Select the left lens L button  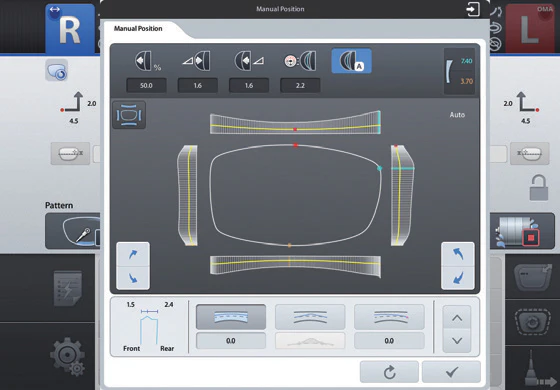[530, 29]
